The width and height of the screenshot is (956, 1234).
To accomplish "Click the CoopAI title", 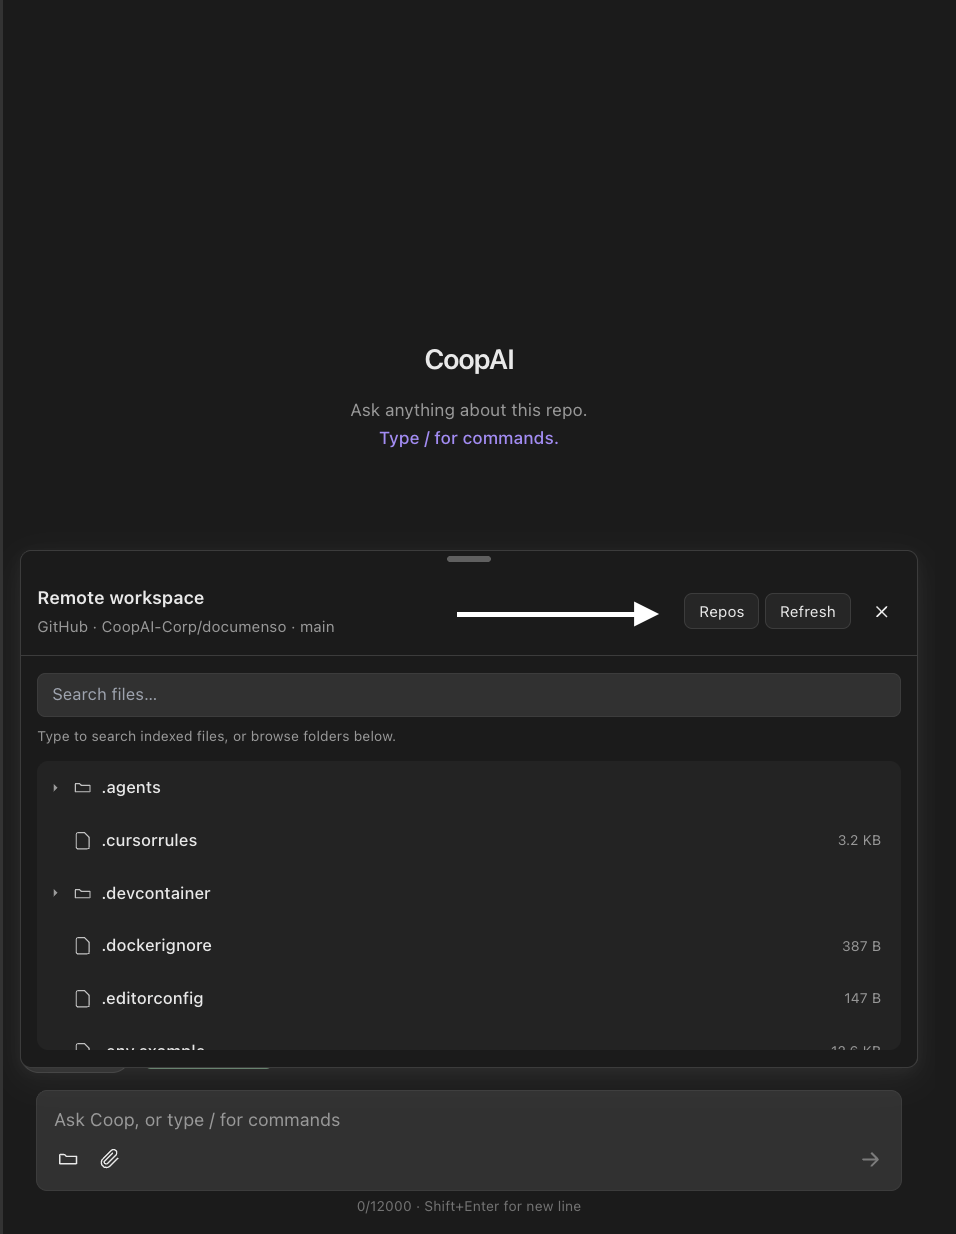I will coord(469,360).
